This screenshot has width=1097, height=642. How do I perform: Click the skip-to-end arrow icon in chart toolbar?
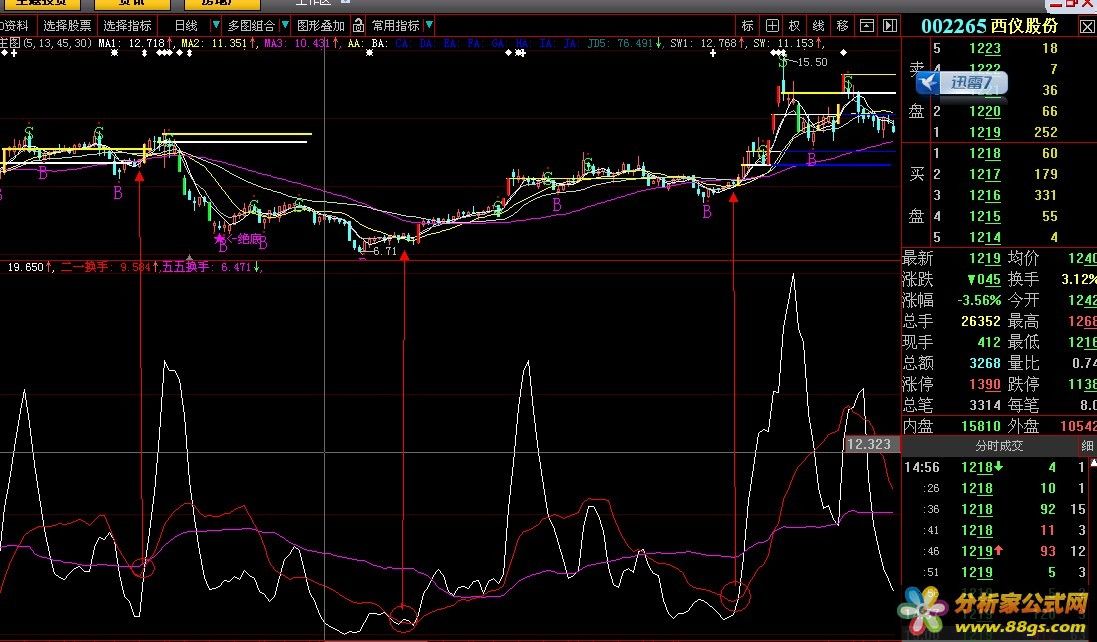tap(890, 26)
